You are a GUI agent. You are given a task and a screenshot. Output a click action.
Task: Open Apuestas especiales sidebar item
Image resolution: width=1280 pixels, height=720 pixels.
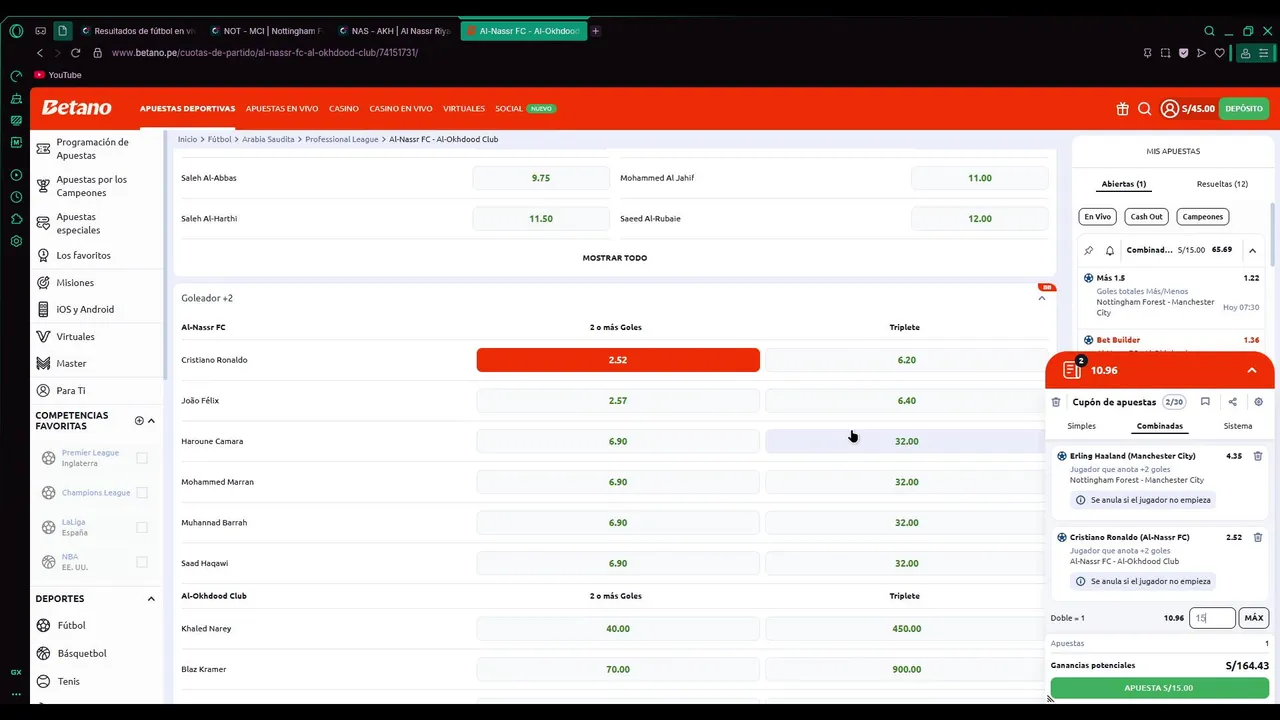78,224
